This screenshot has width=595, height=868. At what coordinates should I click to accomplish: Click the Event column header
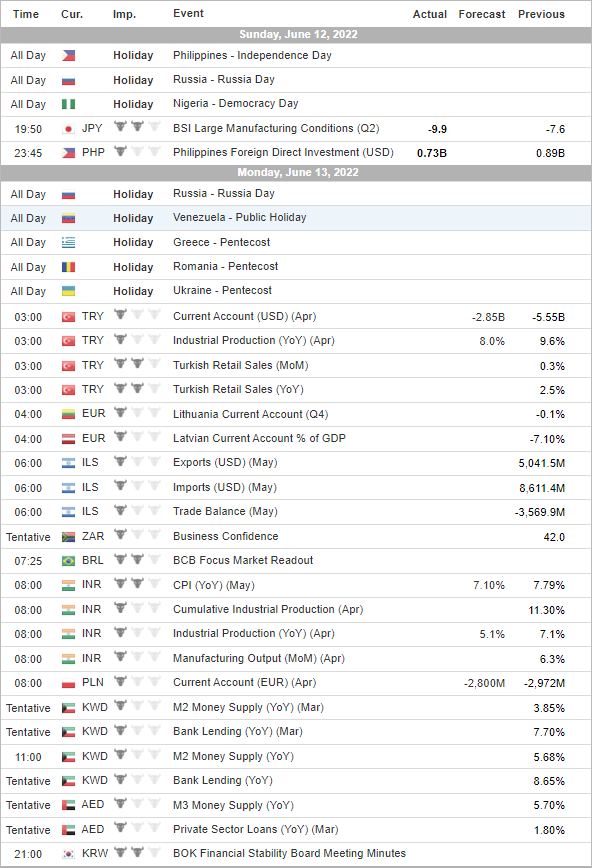pyautogui.click(x=188, y=14)
